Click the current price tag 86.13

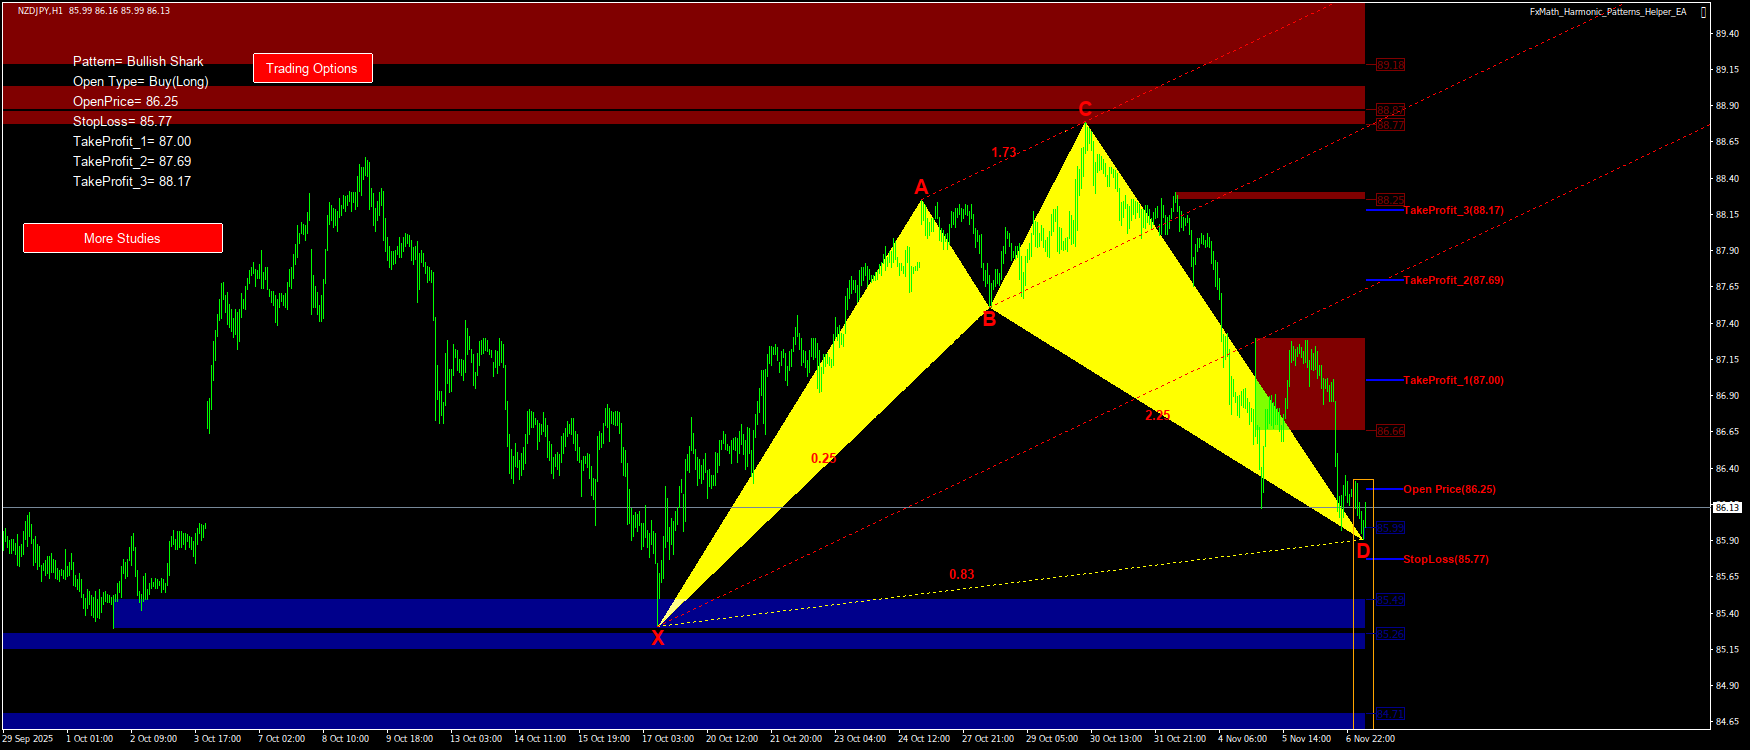(1727, 508)
